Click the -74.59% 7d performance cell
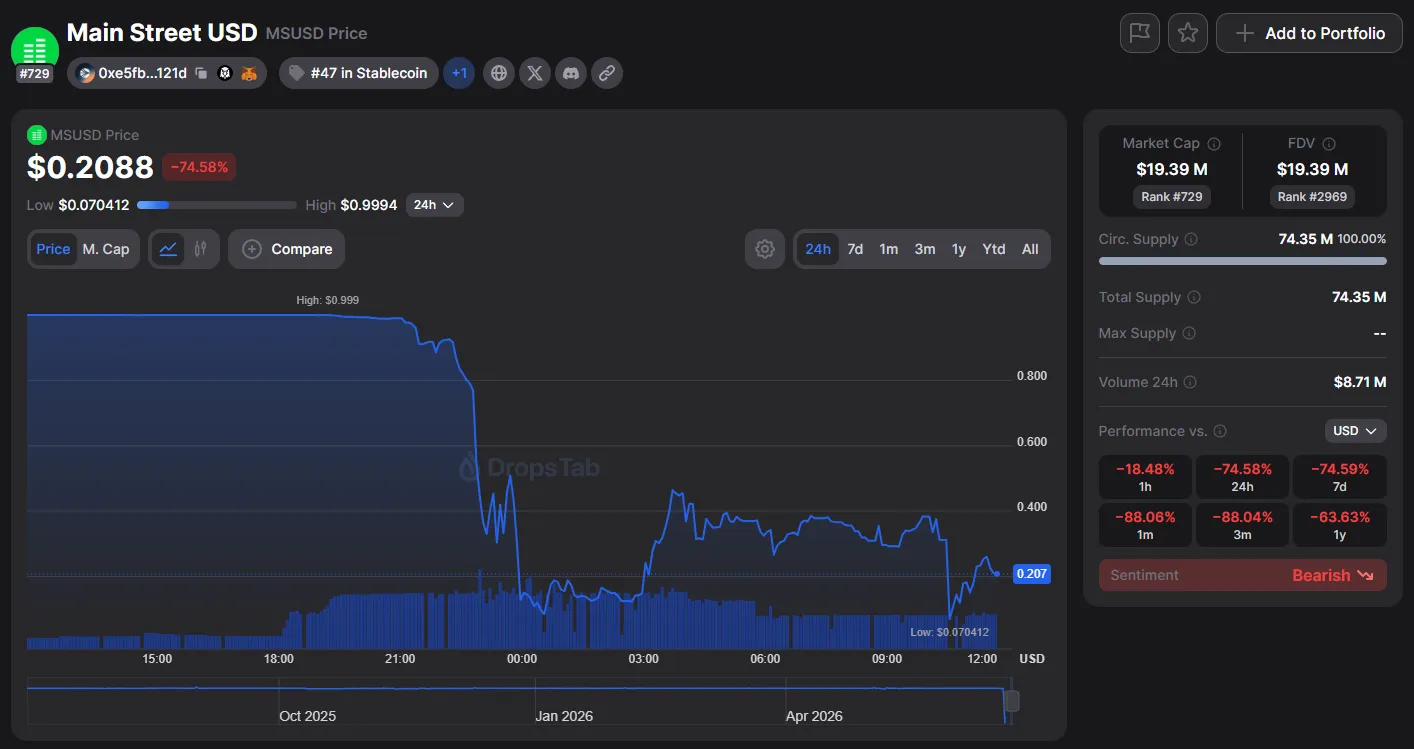 1340,477
